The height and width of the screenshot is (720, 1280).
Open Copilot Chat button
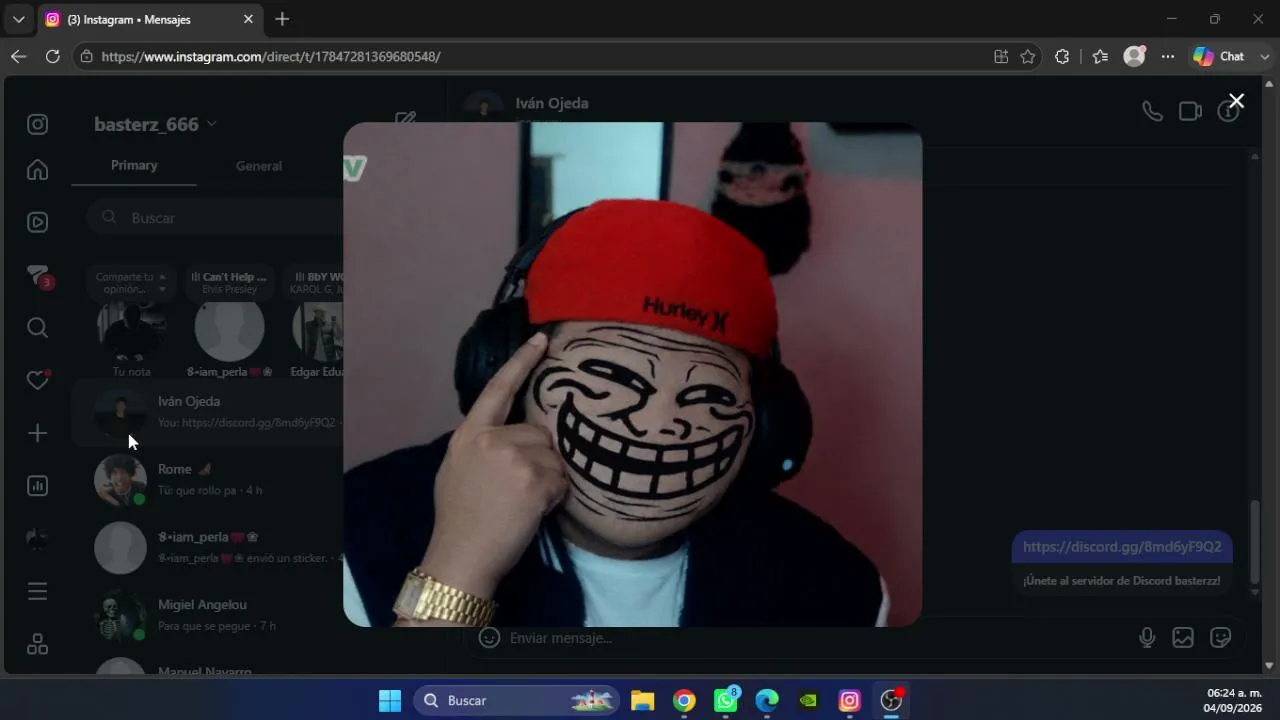1220,57
